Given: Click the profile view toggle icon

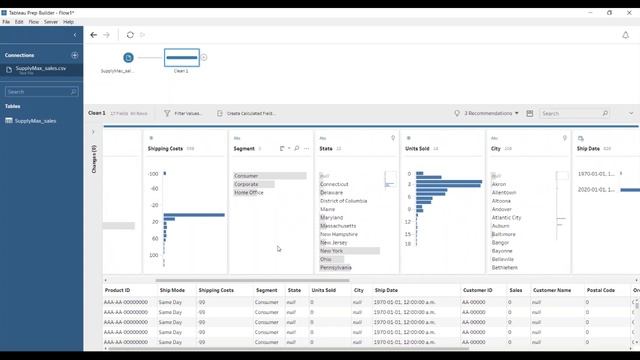Looking at the screenshot, I should click(x=530, y=113).
